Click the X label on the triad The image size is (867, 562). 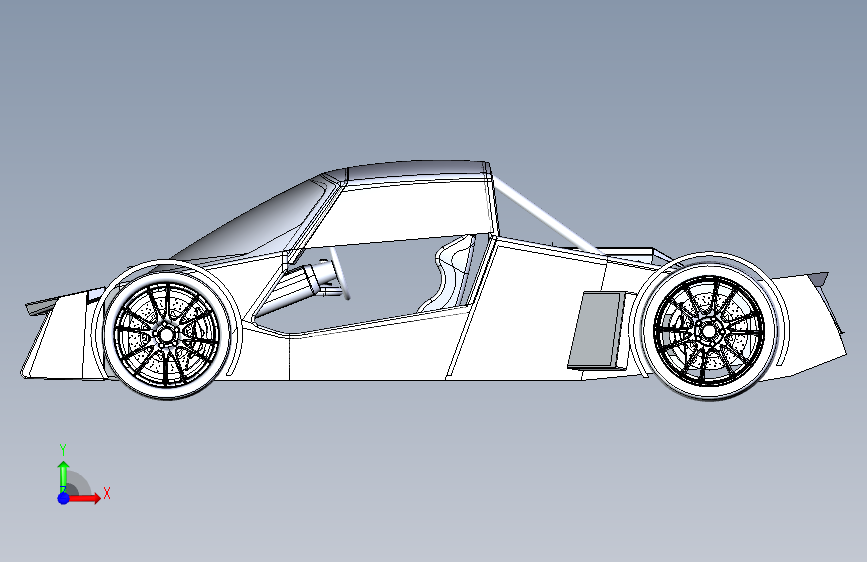pos(107,493)
